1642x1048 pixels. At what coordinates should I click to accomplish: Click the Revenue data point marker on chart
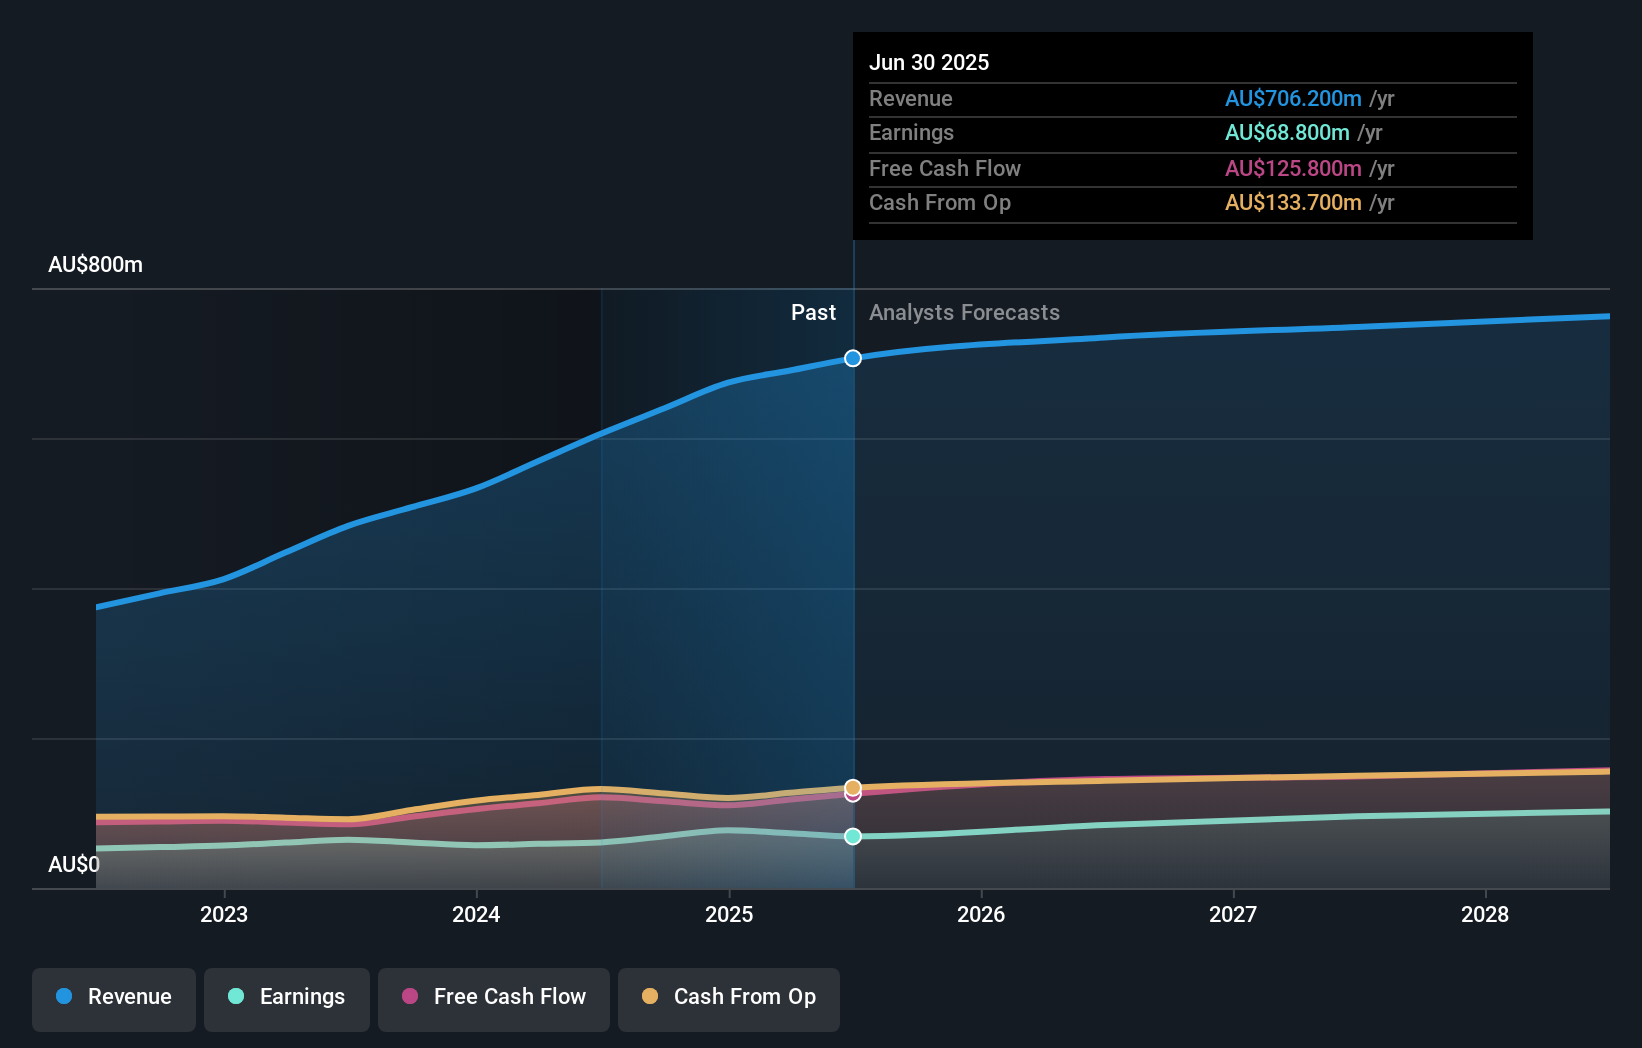click(853, 358)
